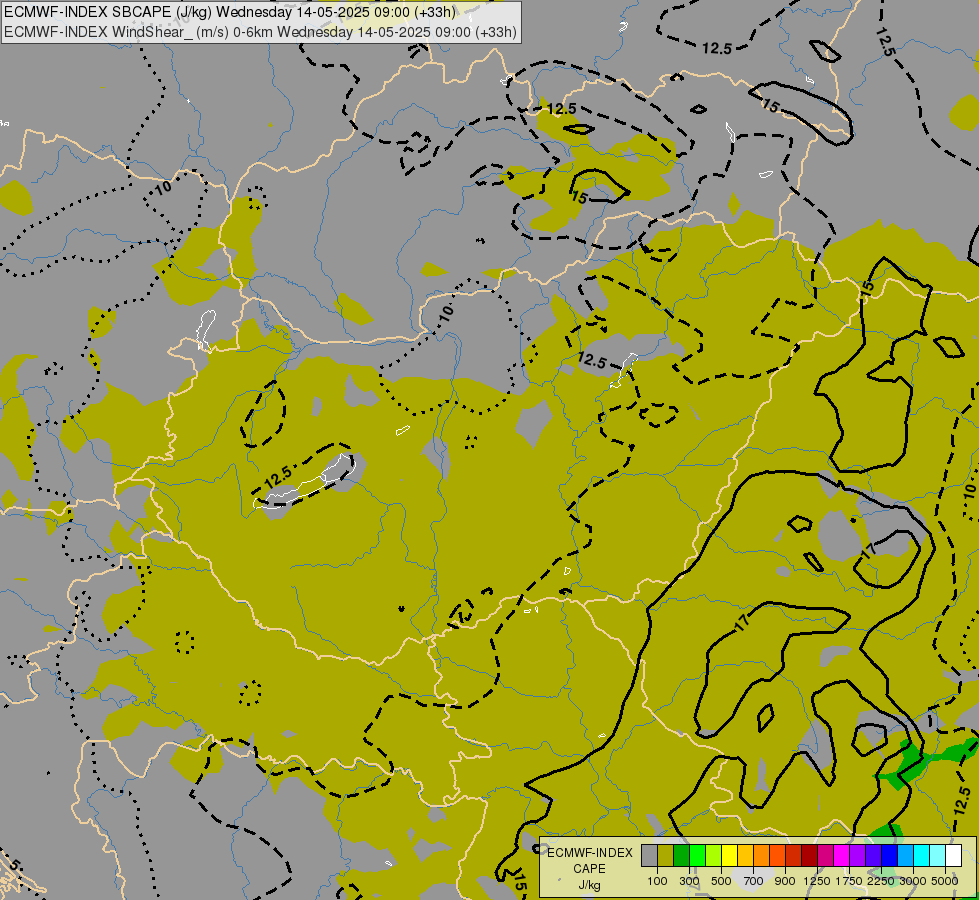The width and height of the screenshot is (979, 900).
Task: Pick the white legend swatch
Action: pyautogui.click(x=953, y=856)
